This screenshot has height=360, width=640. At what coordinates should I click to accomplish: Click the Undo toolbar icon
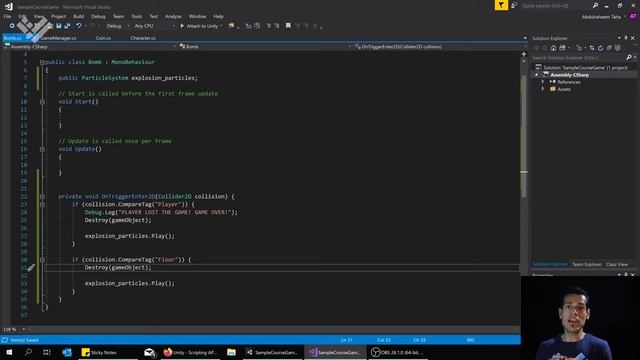(x=78, y=26)
